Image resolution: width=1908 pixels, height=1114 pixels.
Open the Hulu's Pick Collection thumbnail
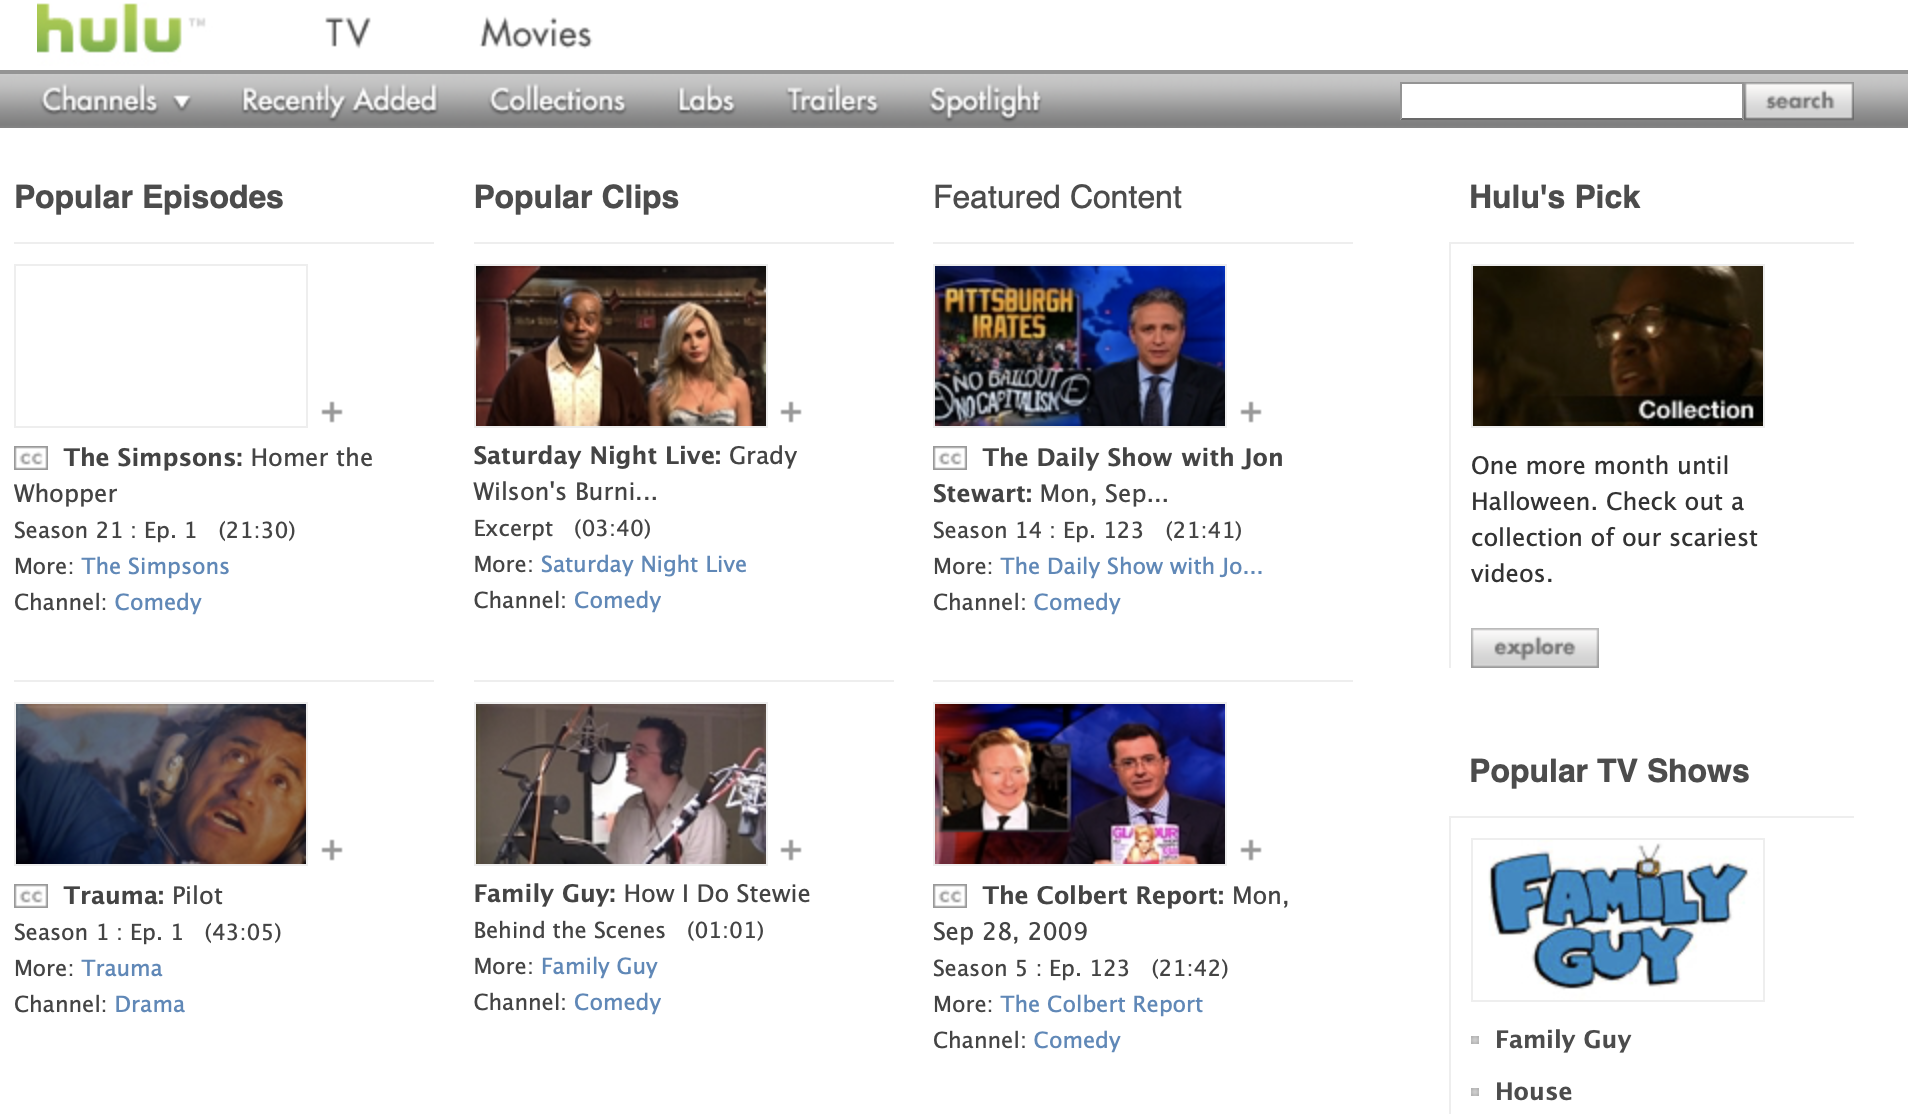1617,346
